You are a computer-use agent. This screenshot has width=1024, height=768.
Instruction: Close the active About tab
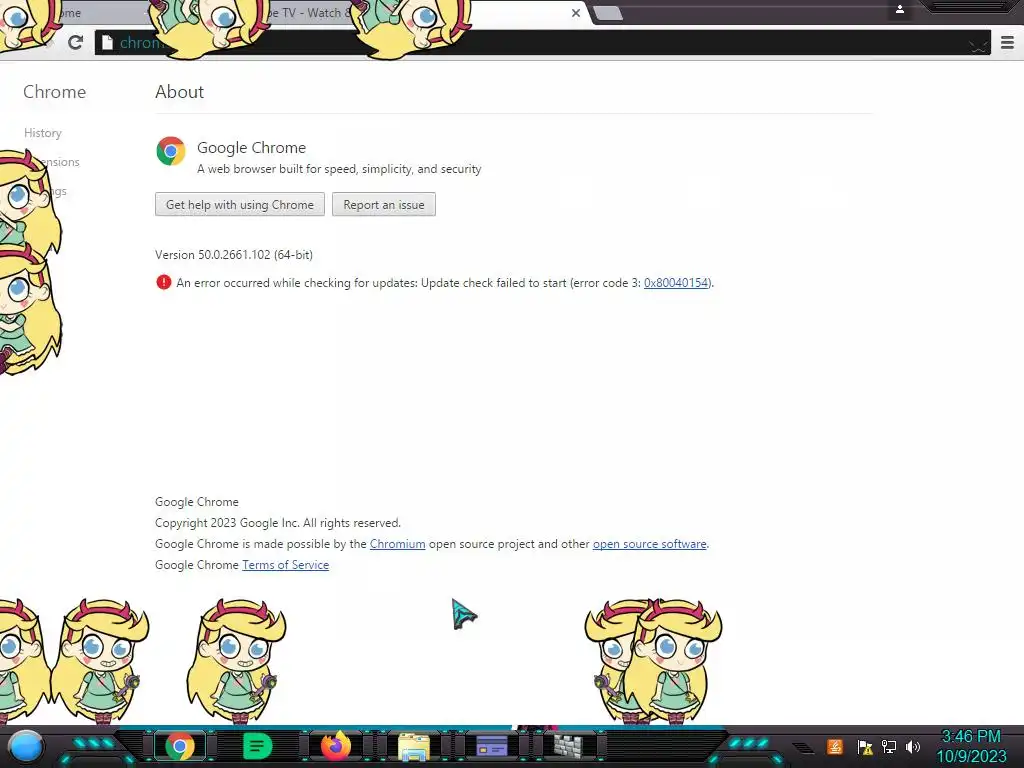coord(575,12)
